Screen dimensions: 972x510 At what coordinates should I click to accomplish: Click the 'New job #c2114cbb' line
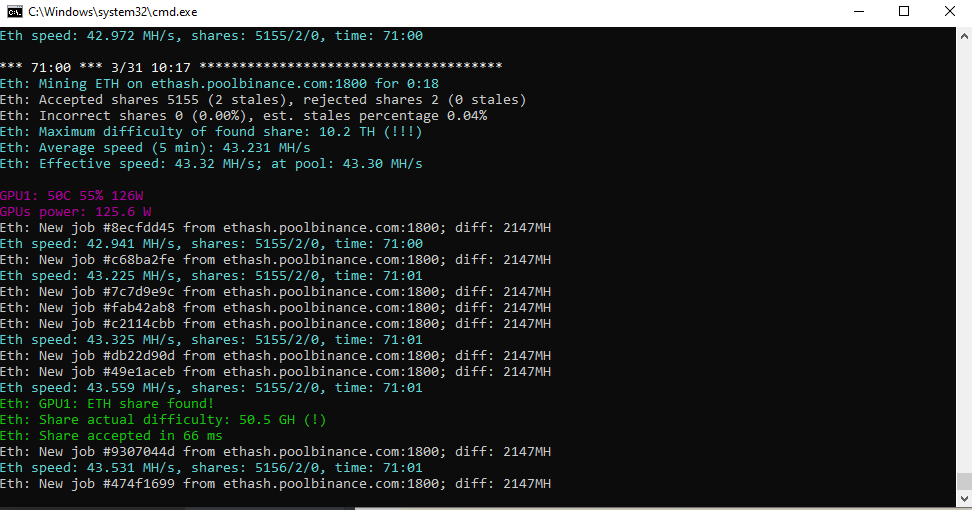(275, 324)
